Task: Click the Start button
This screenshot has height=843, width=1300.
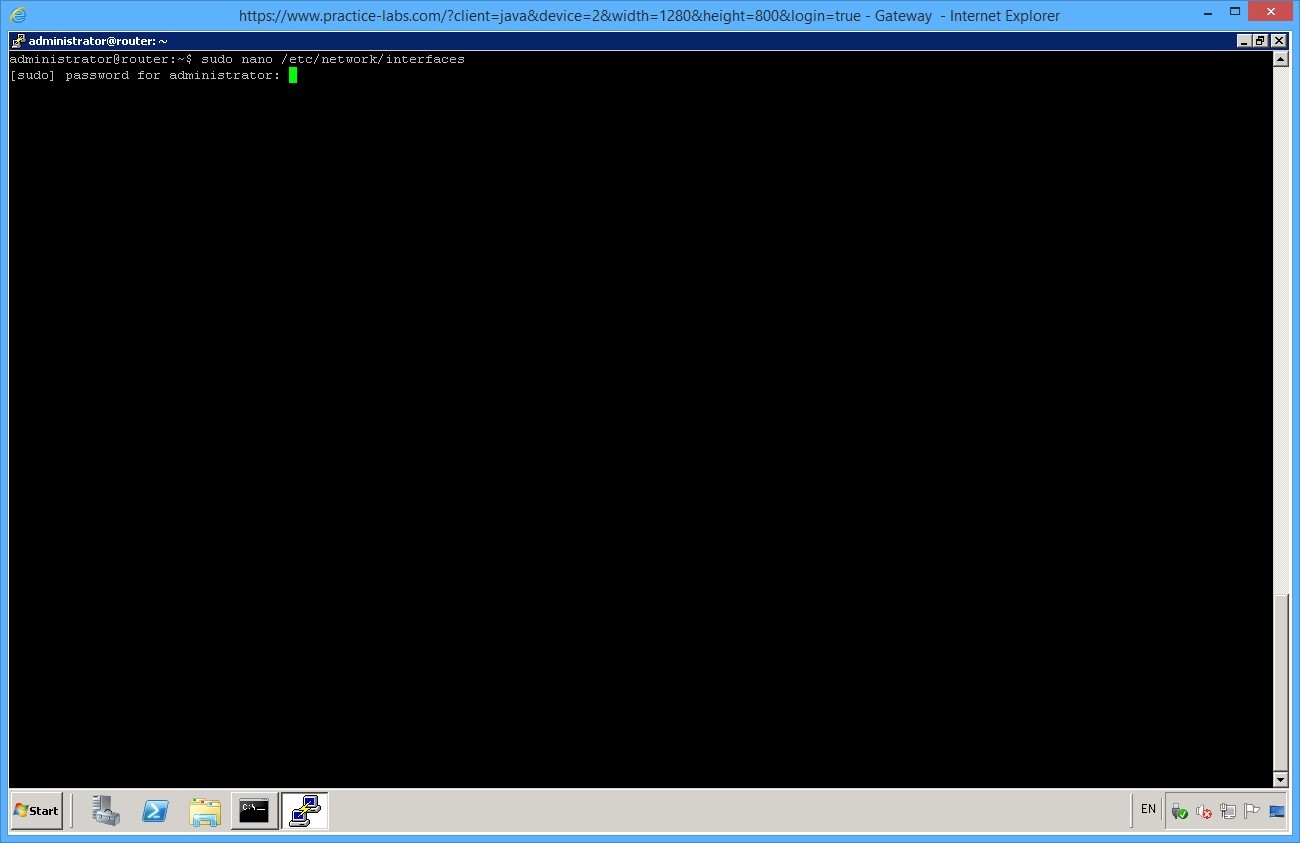Action: [36, 811]
